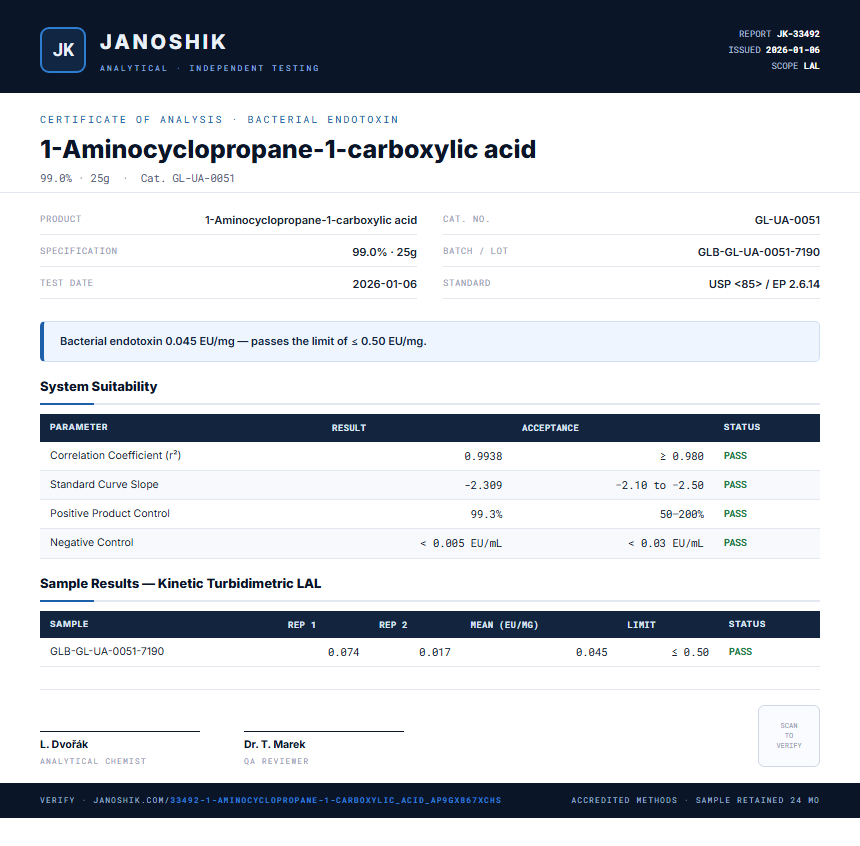Click acceptance range 50-200%
The image size is (860, 846).
[x=682, y=514]
